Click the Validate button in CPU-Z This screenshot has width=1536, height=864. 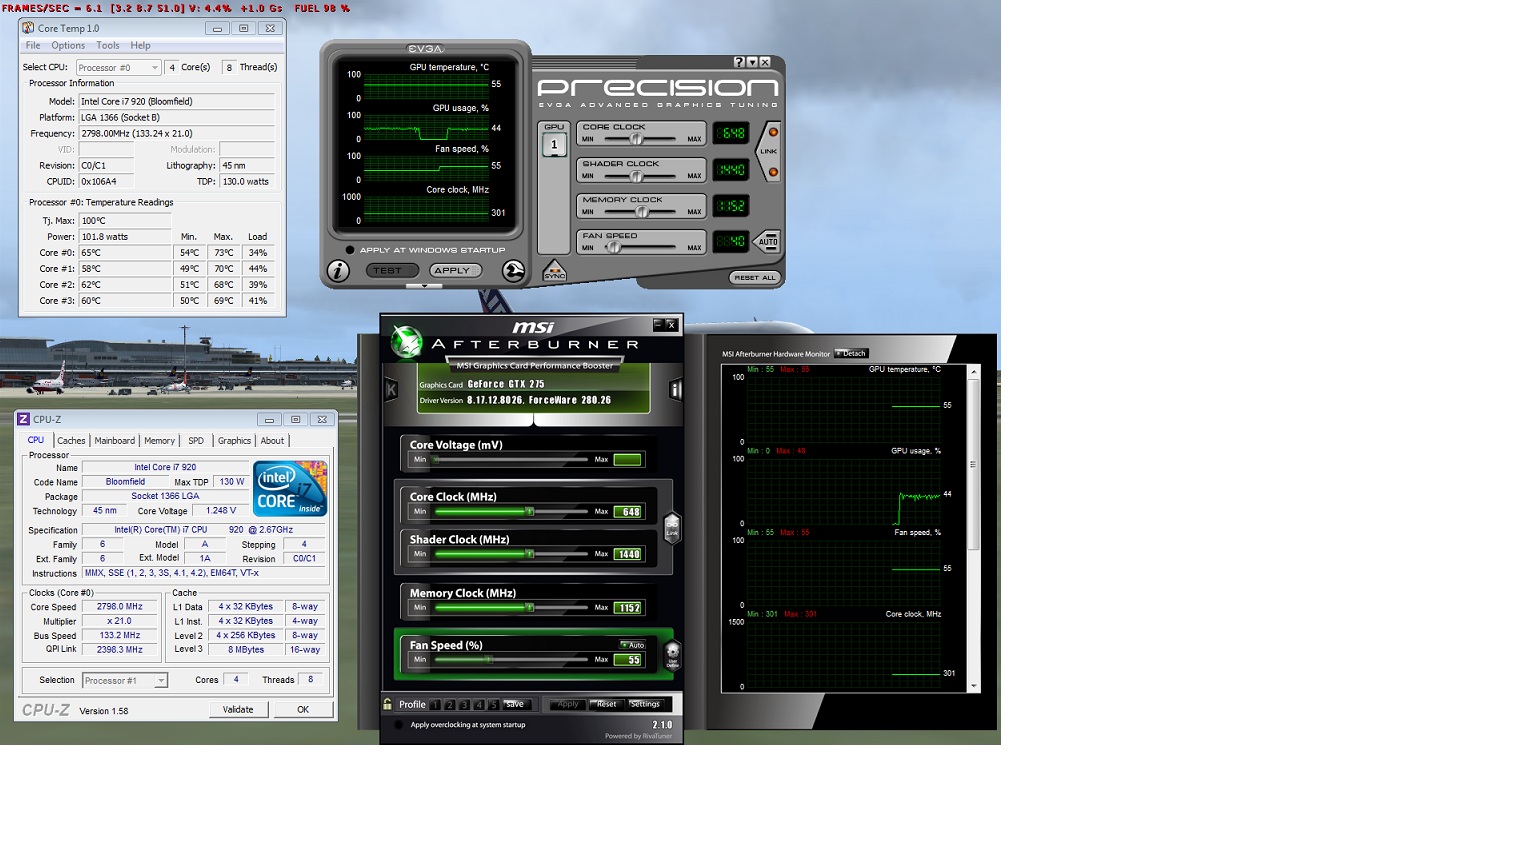(238, 710)
